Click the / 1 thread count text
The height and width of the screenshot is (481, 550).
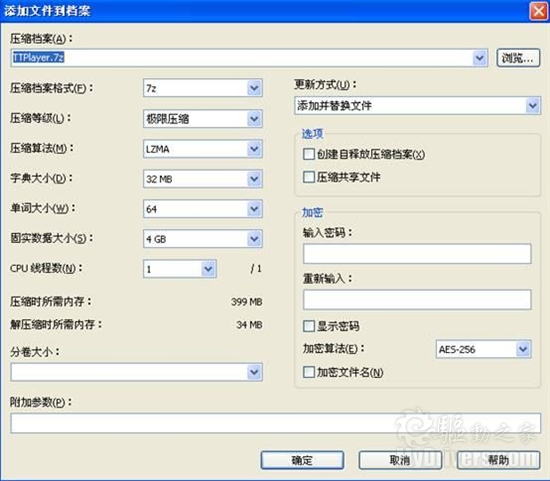(x=256, y=269)
